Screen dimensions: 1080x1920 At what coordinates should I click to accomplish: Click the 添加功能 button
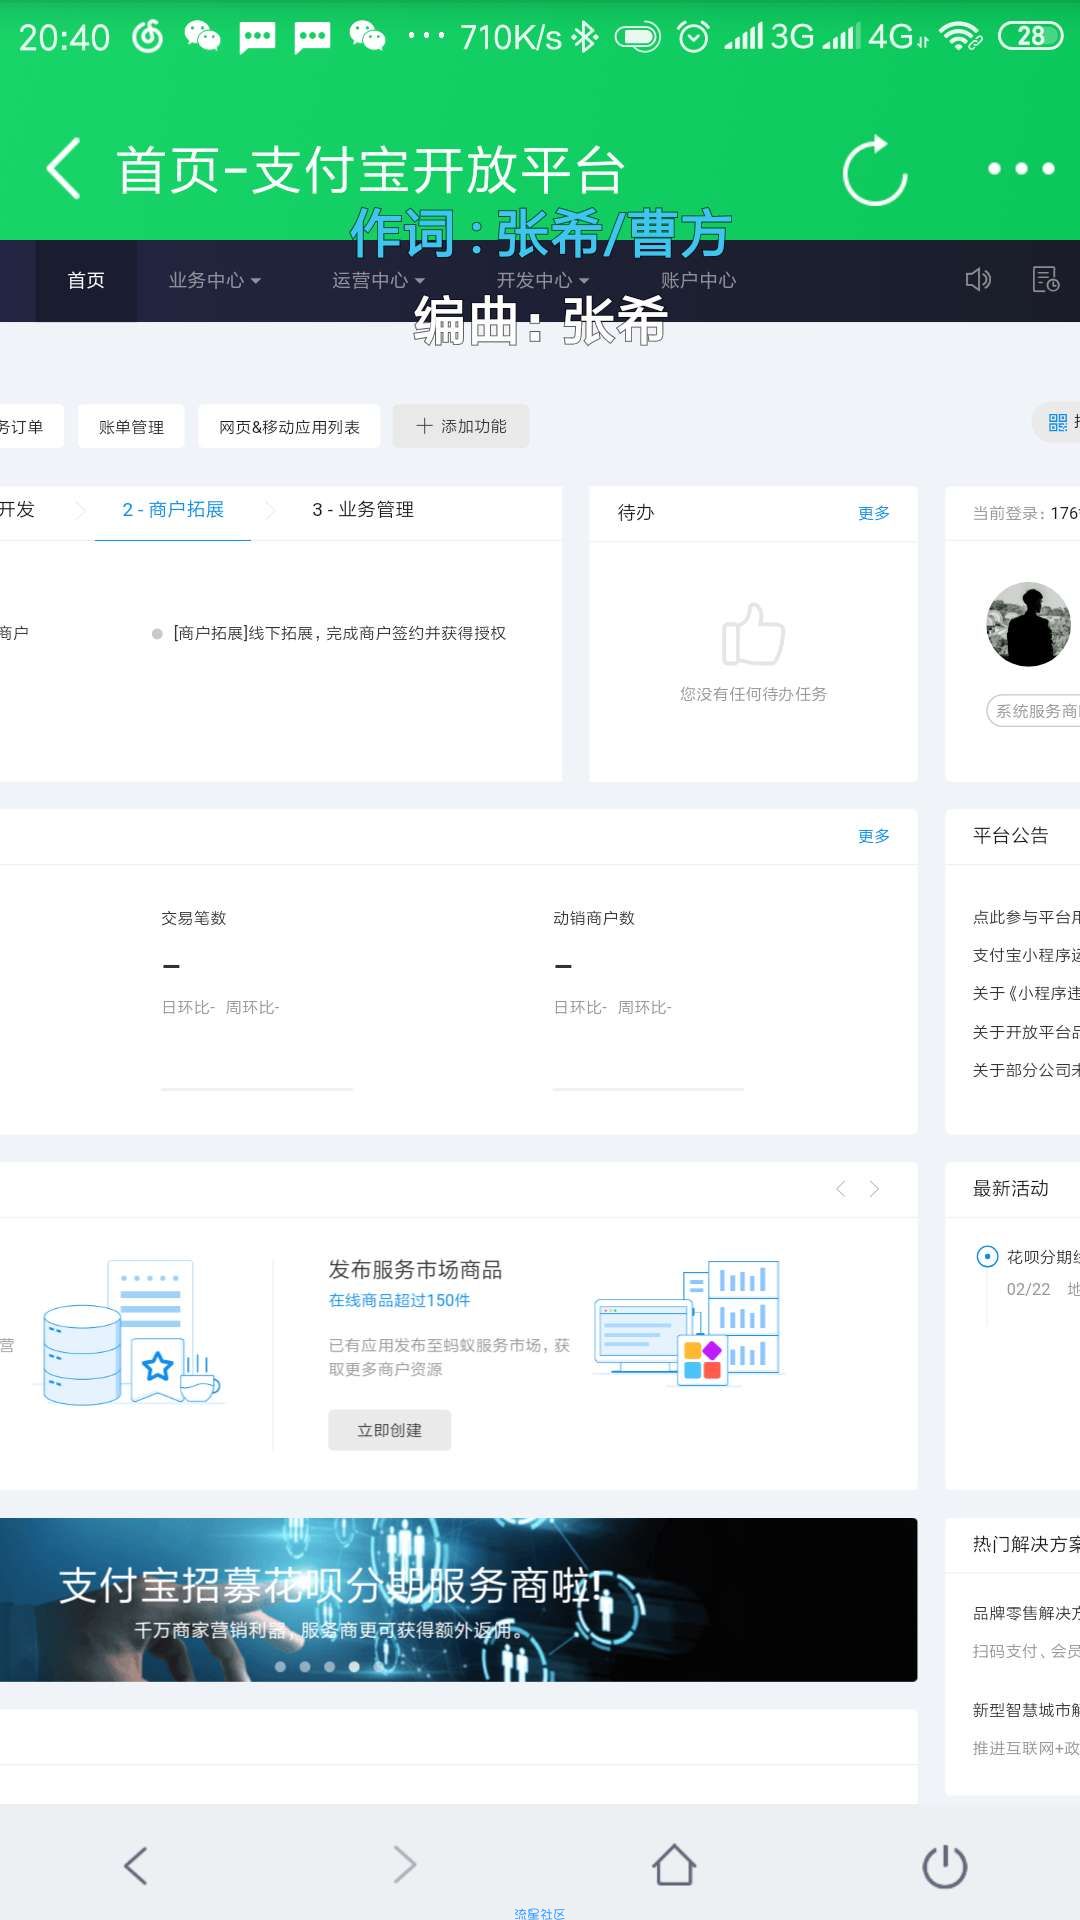coord(461,426)
